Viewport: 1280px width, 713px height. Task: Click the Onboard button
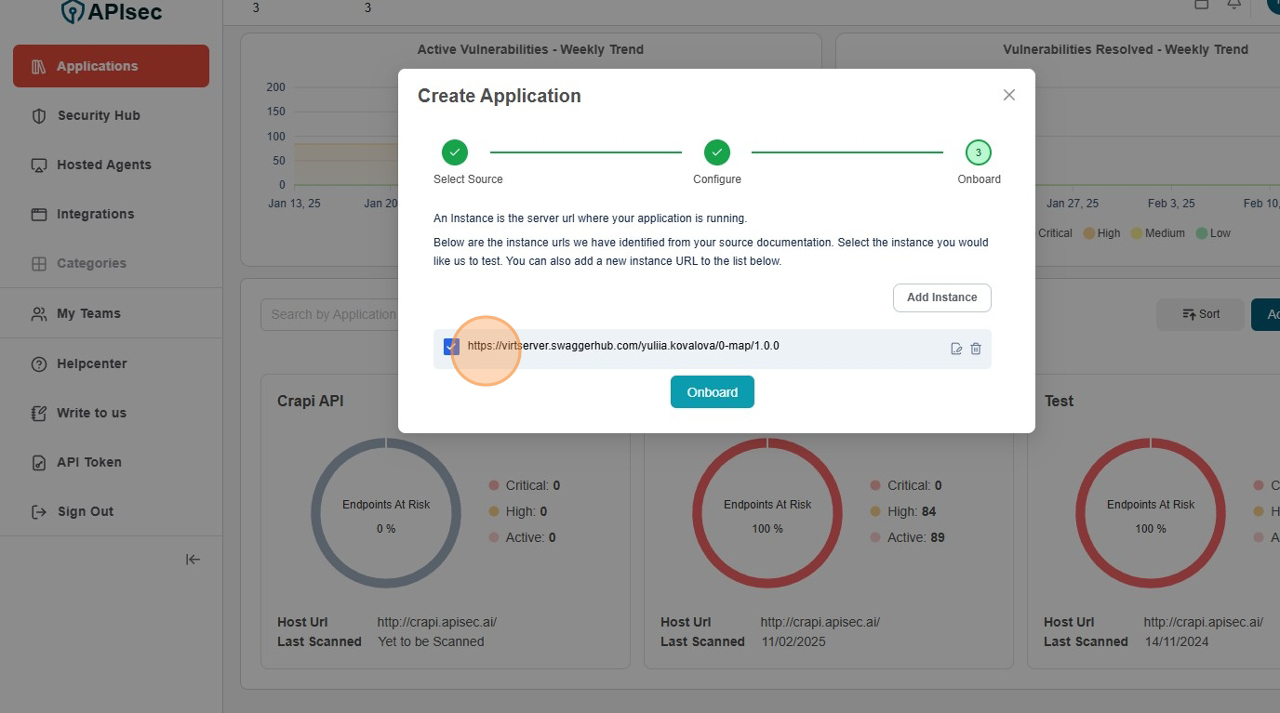point(712,392)
